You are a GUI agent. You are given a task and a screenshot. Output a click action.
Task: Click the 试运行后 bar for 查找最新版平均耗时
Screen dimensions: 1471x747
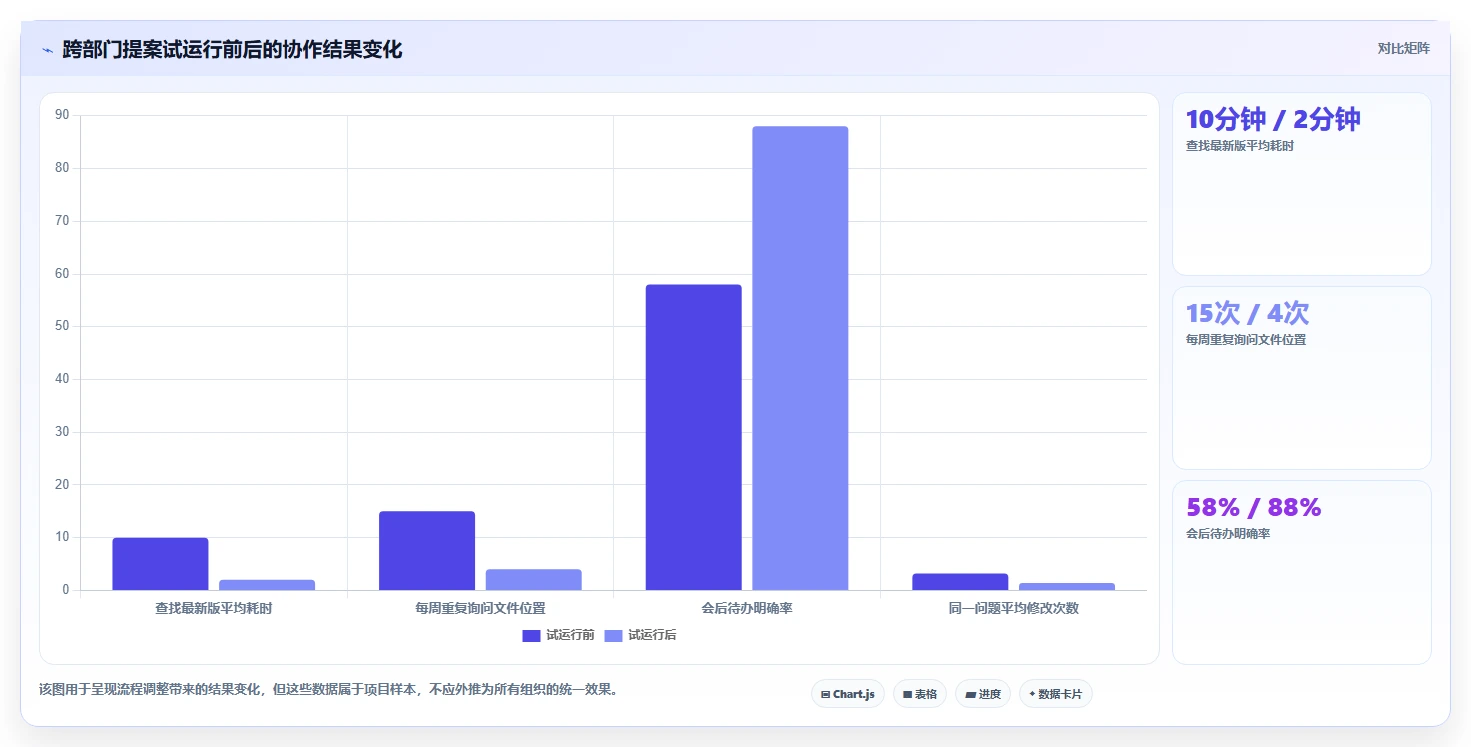point(267,585)
